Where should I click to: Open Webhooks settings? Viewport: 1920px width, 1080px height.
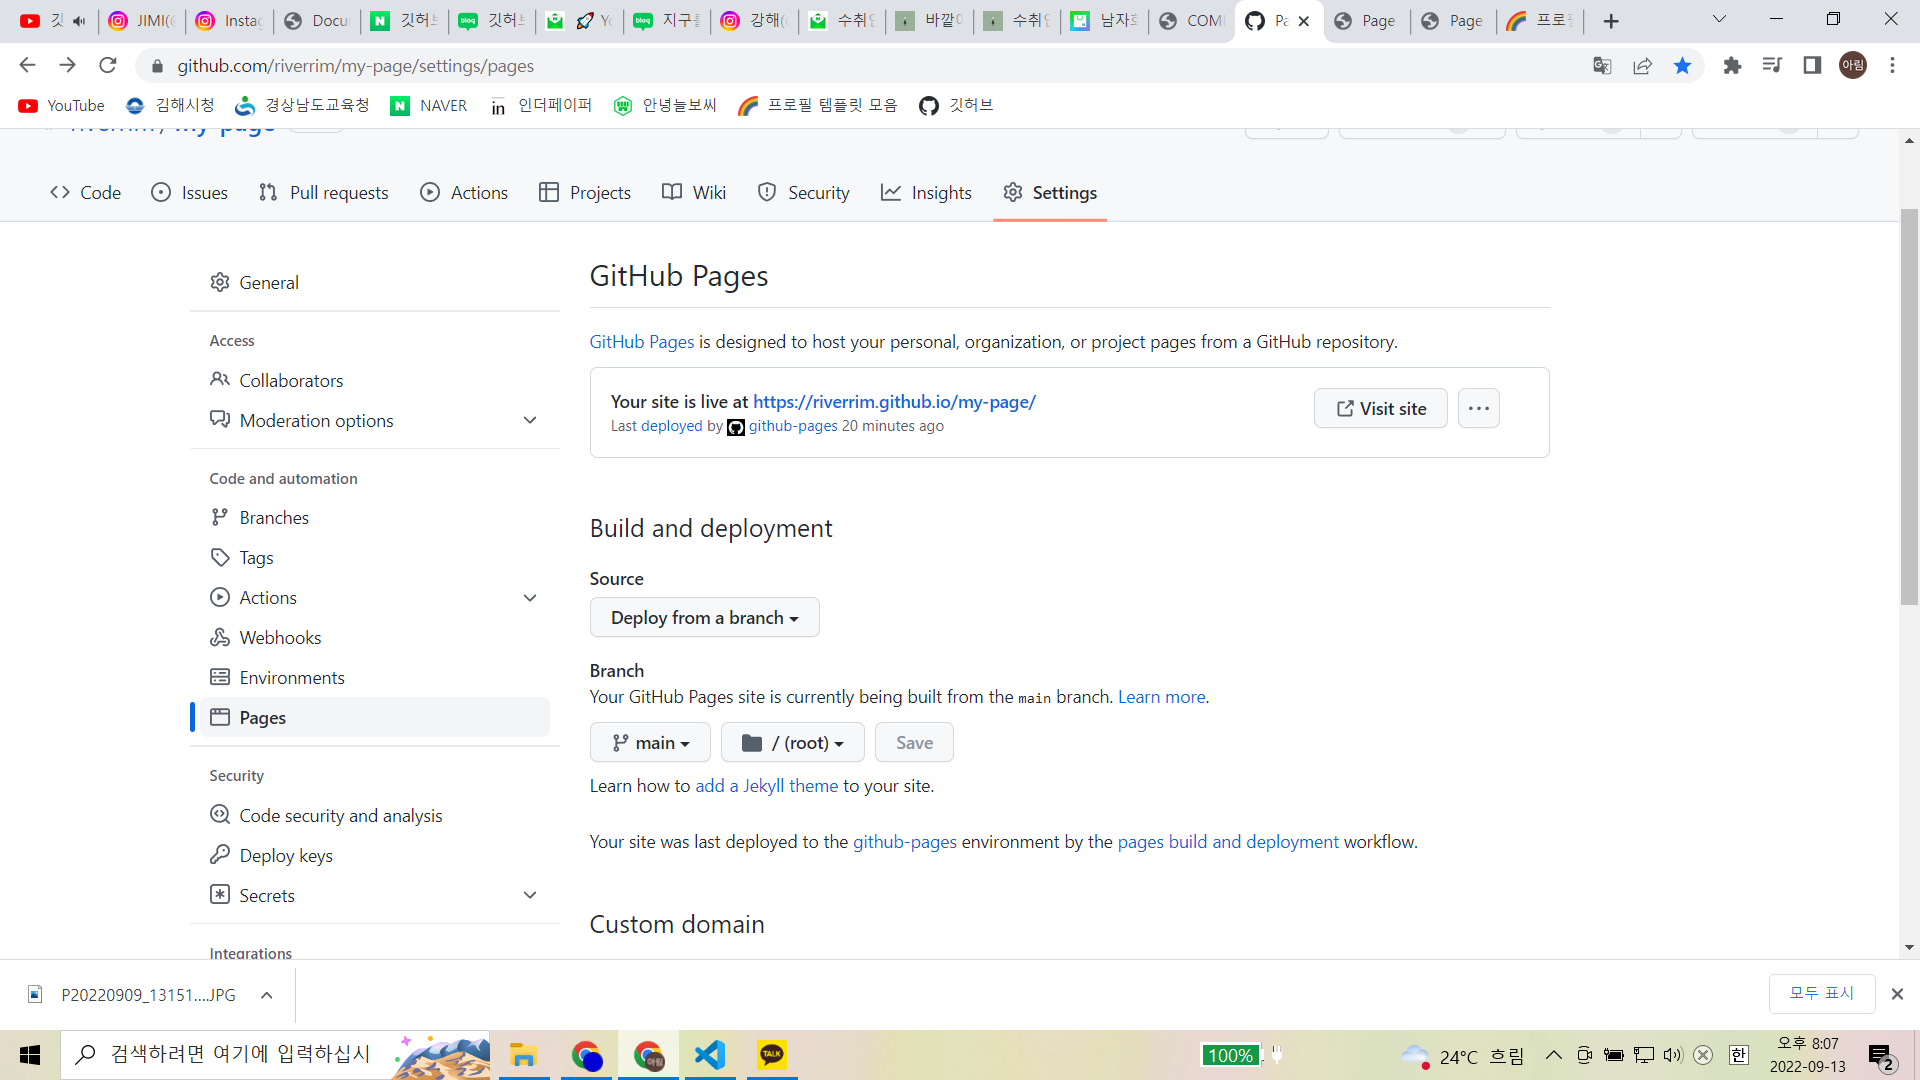click(375, 637)
